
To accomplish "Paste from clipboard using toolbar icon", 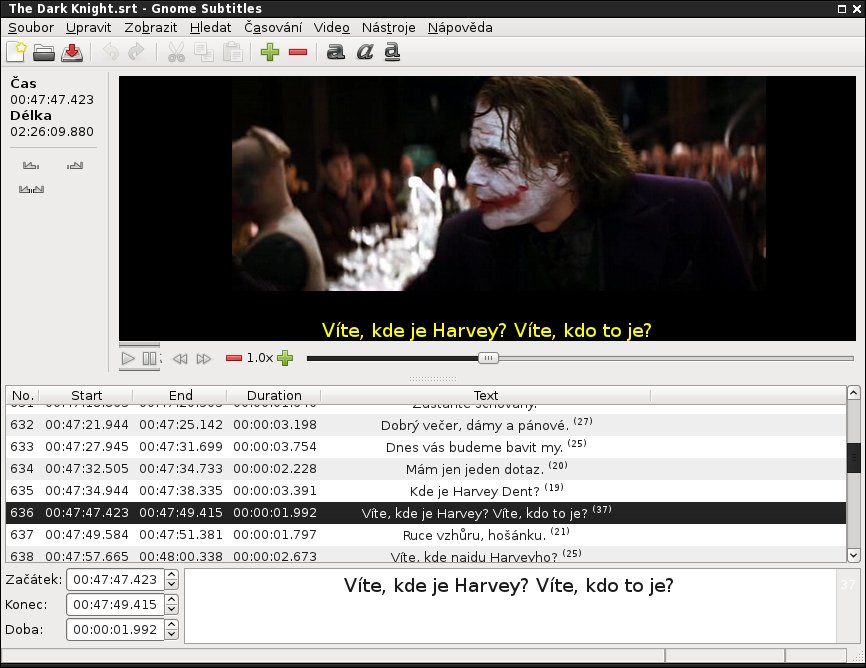I will (x=233, y=52).
